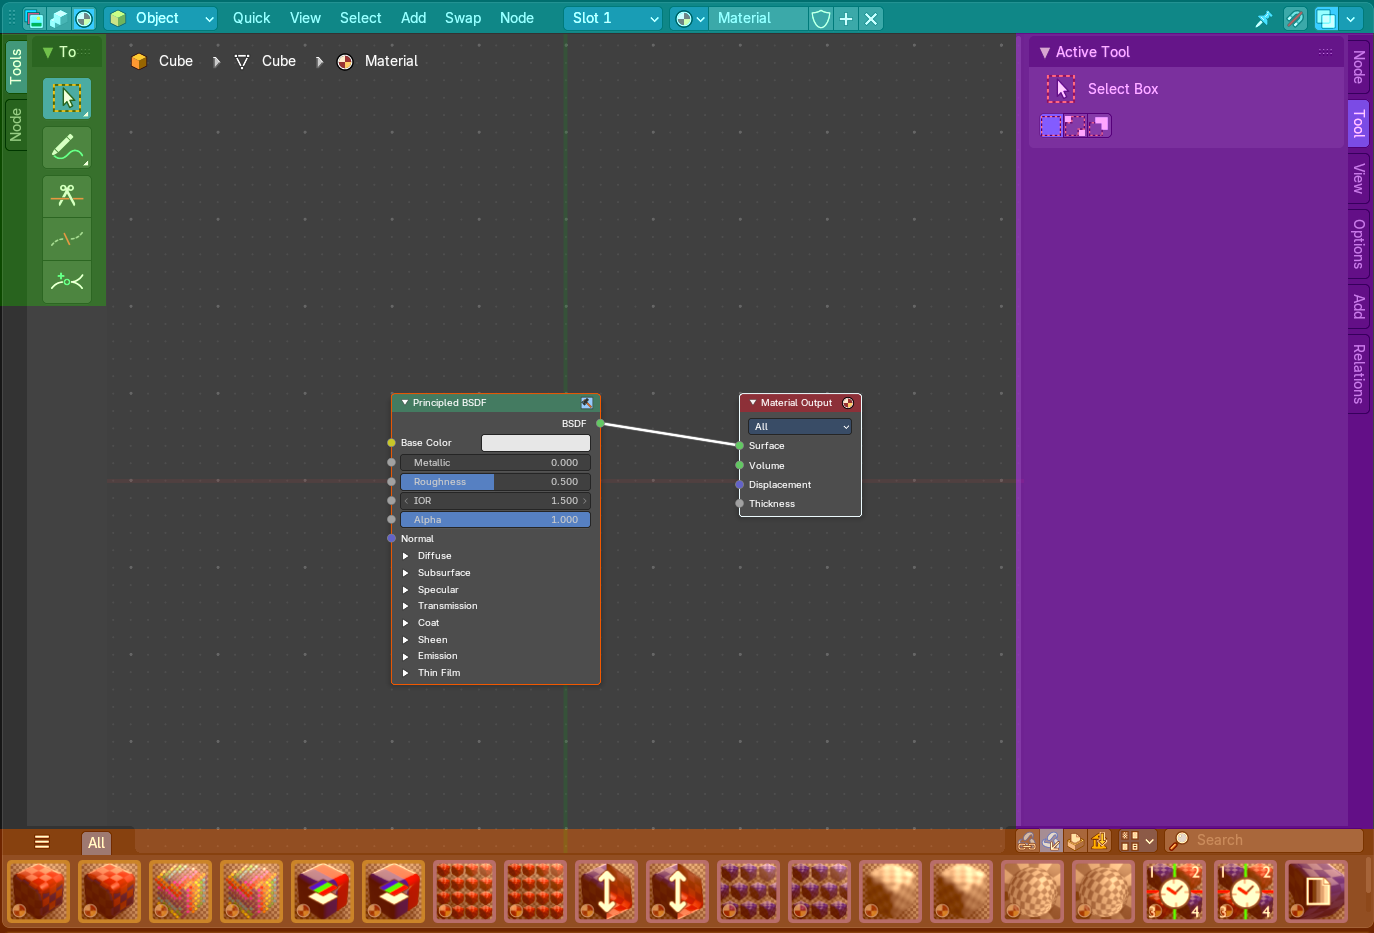1374x933 pixels.
Task: Open the Swap menu
Action: (x=463, y=18)
